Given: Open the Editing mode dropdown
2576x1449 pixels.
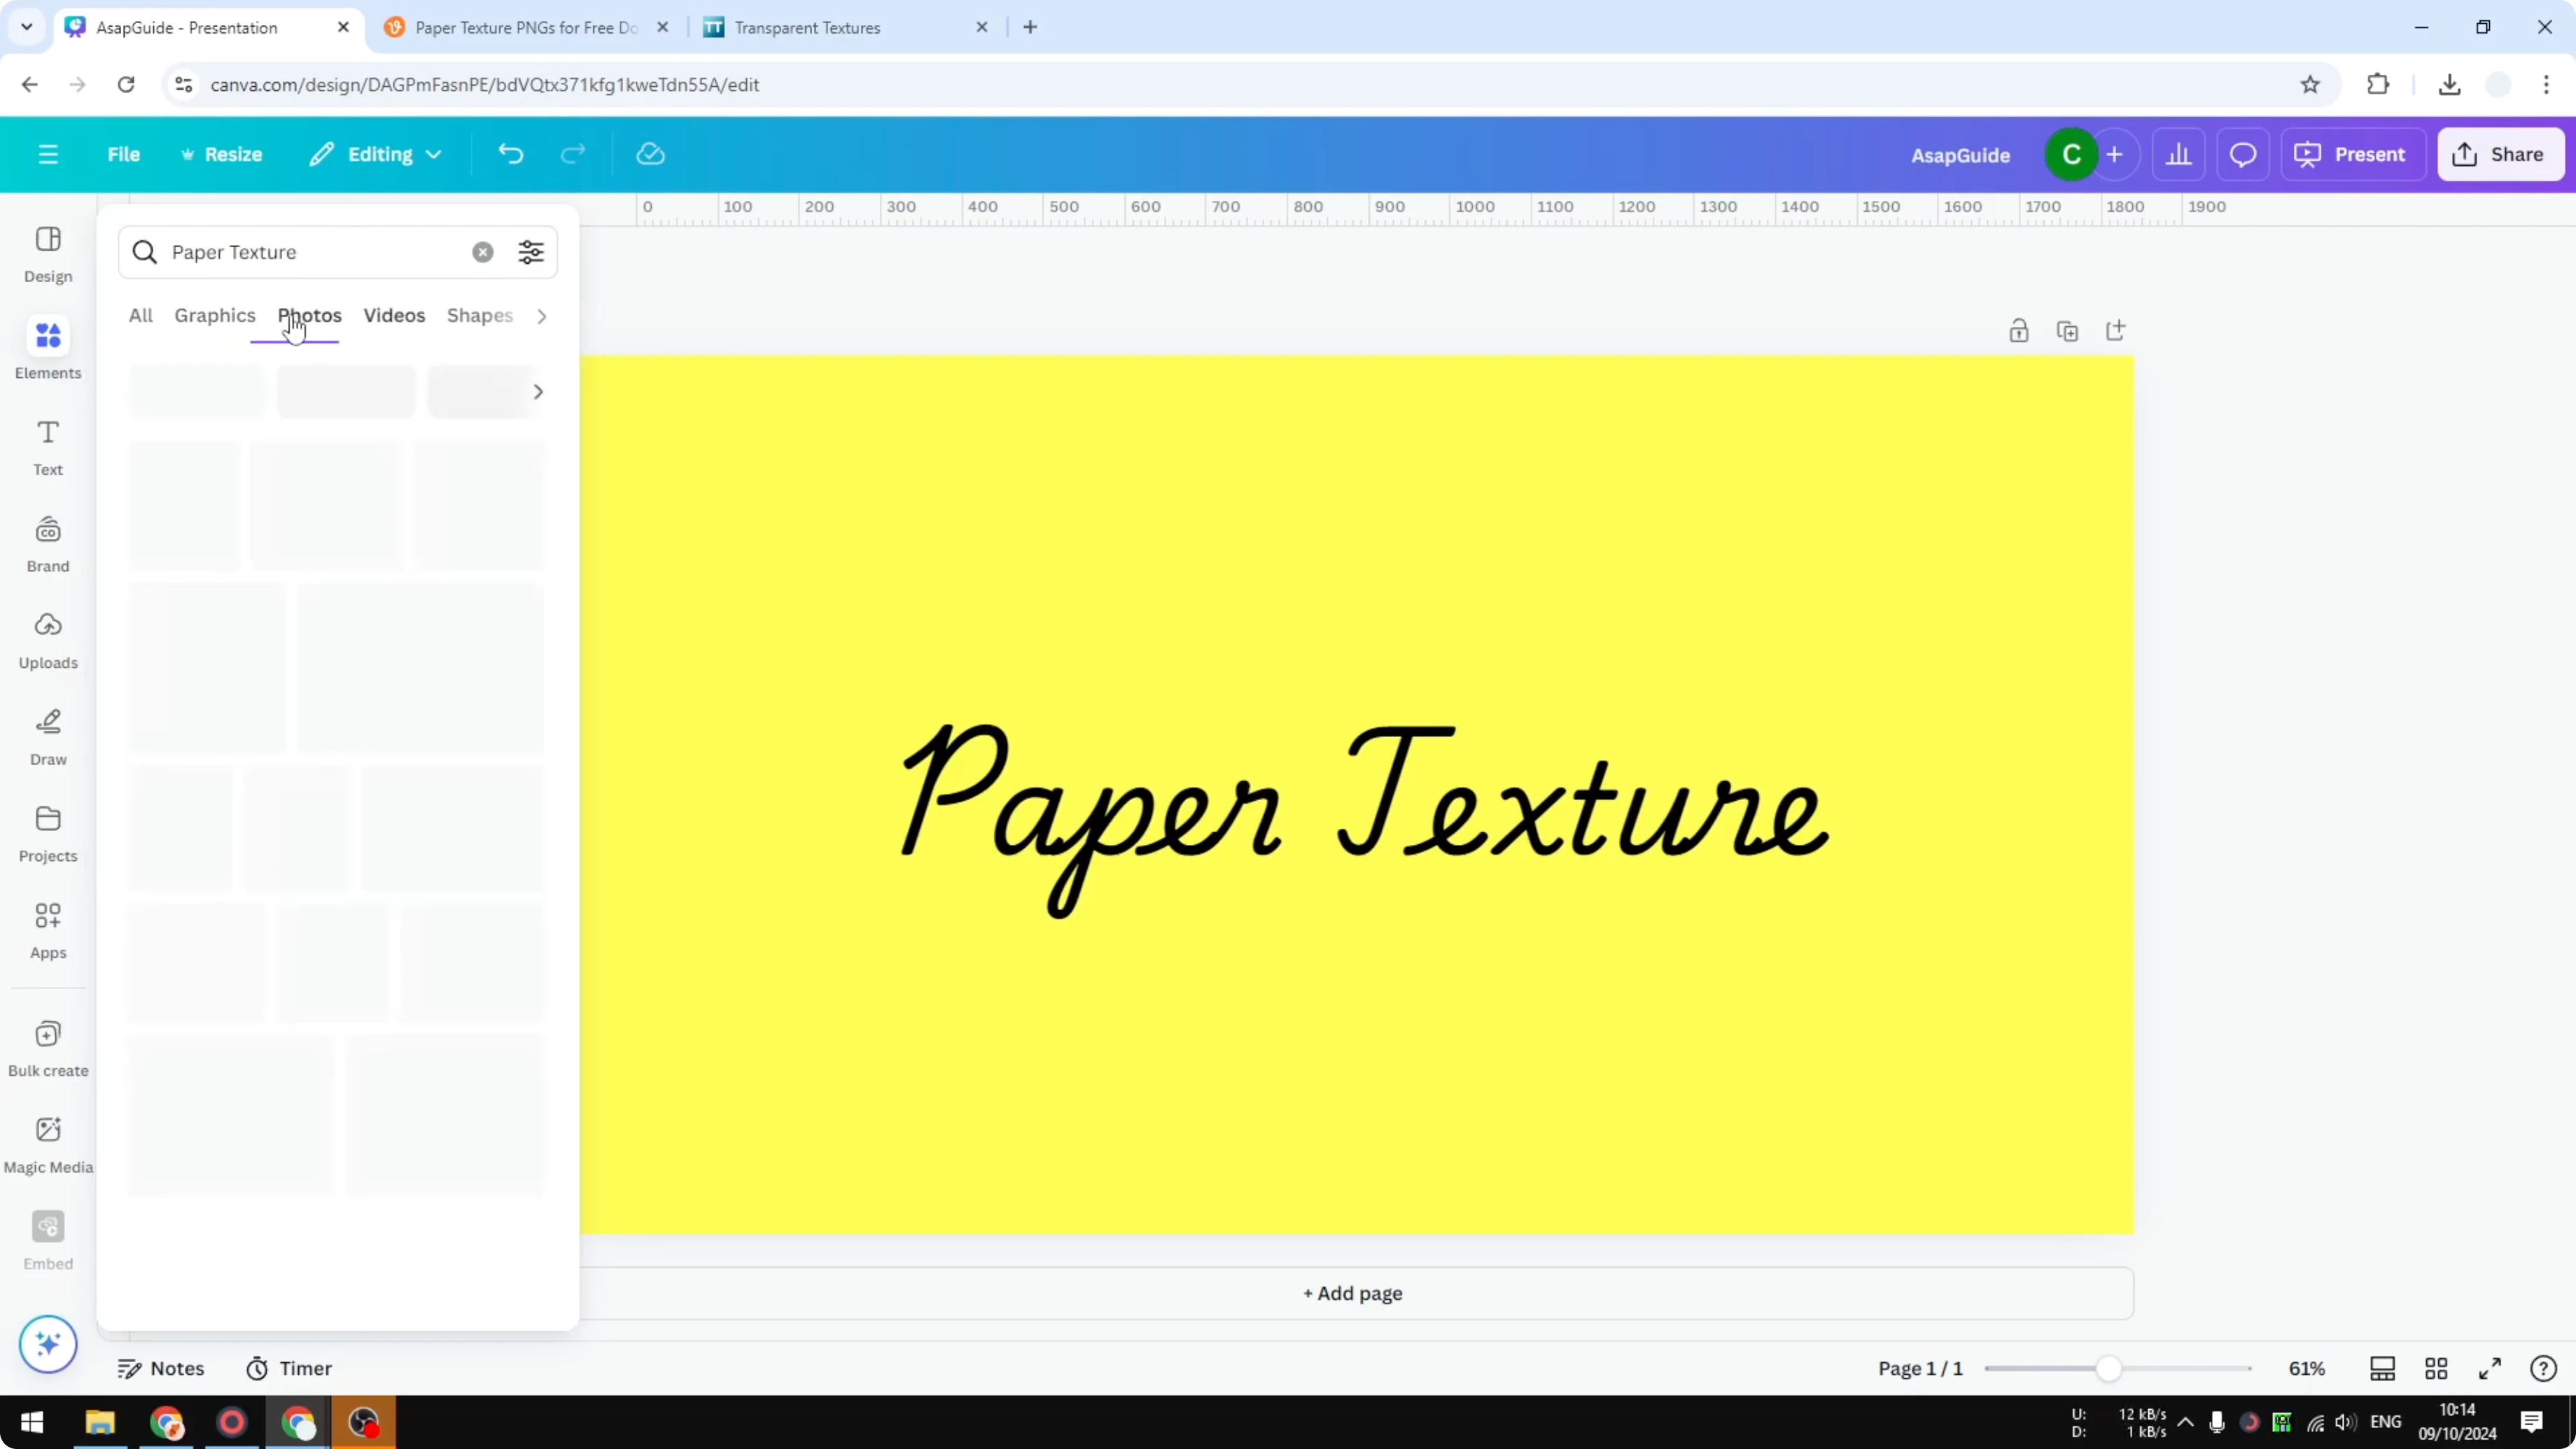Looking at the screenshot, I should tap(376, 154).
